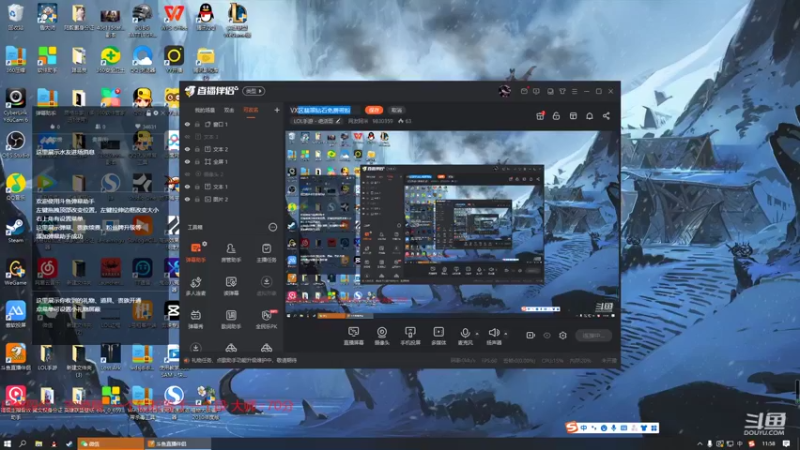Toggle visibility of the 图片 2 layer

pos(187,199)
